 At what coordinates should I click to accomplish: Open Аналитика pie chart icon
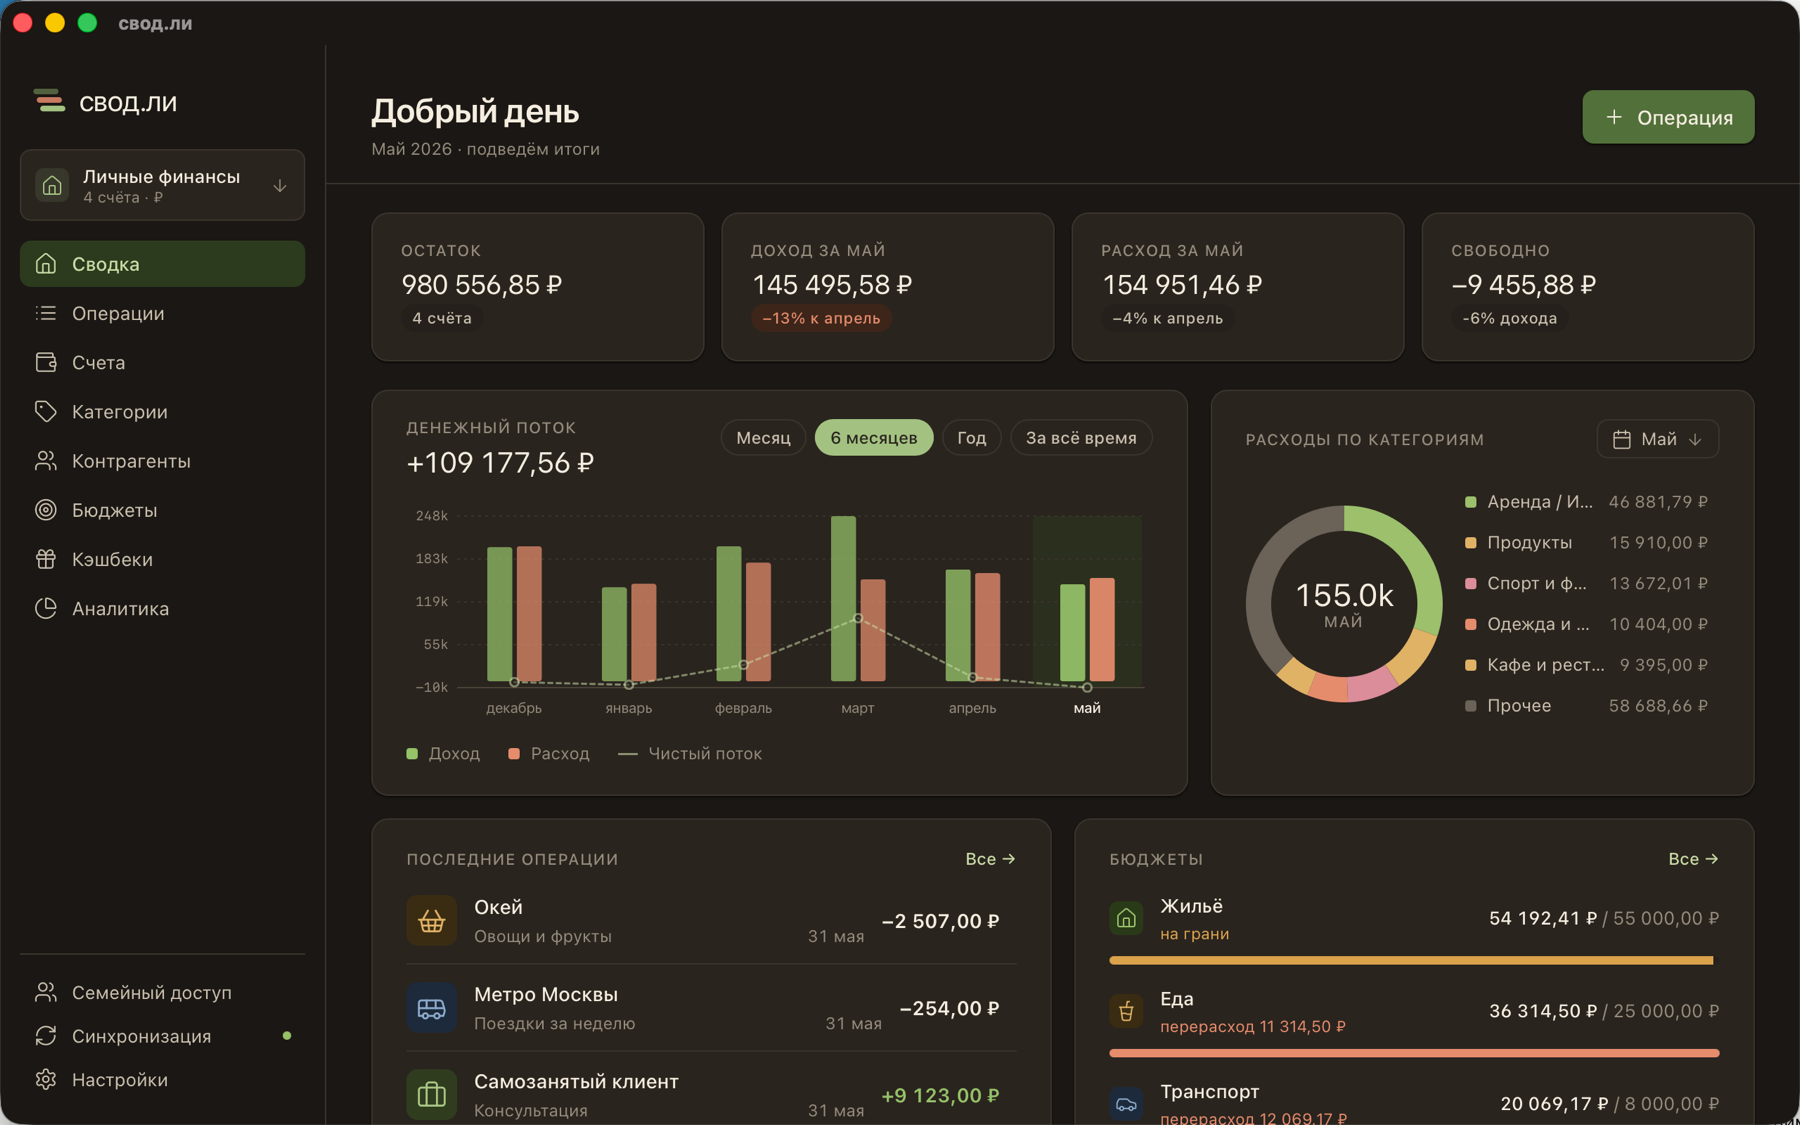46,608
